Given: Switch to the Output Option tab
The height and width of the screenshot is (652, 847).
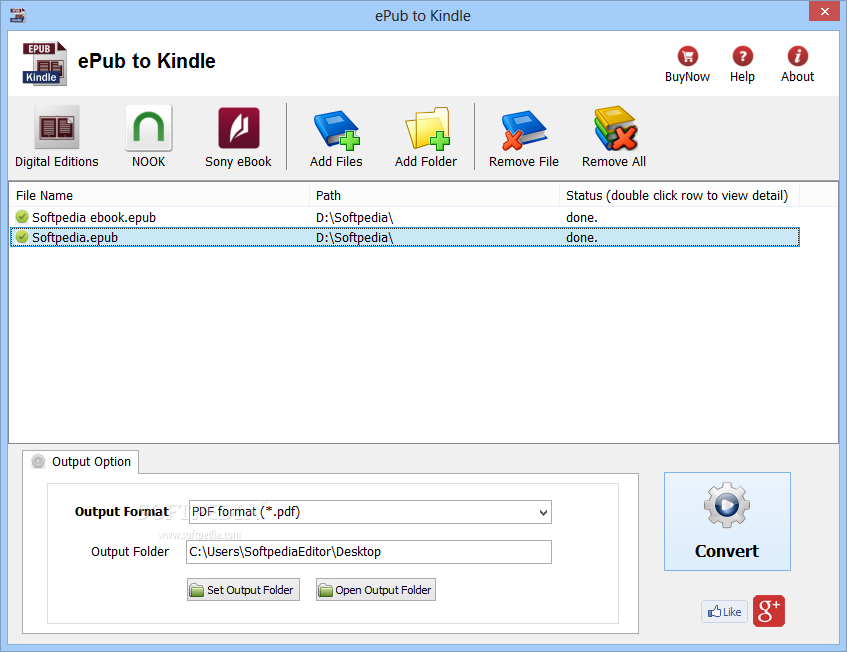Looking at the screenshot, I should coord(80,462).
